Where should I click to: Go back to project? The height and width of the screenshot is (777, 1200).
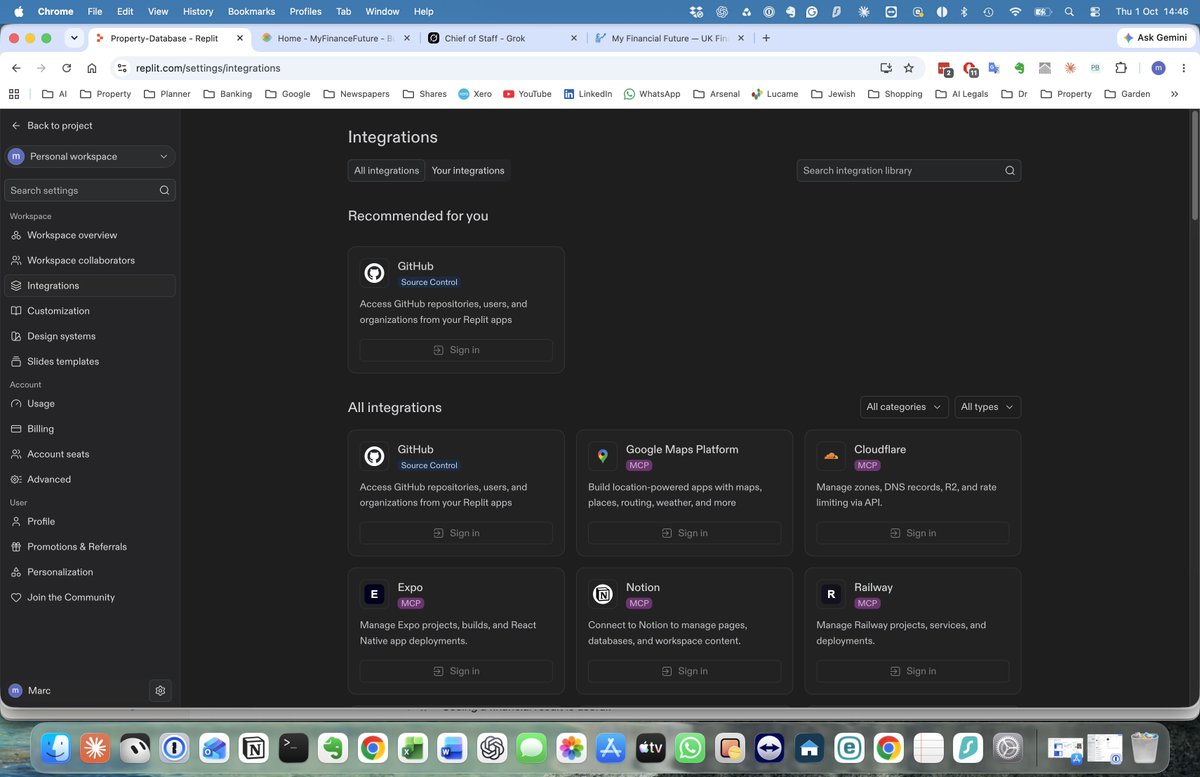(x=51, y=126)
